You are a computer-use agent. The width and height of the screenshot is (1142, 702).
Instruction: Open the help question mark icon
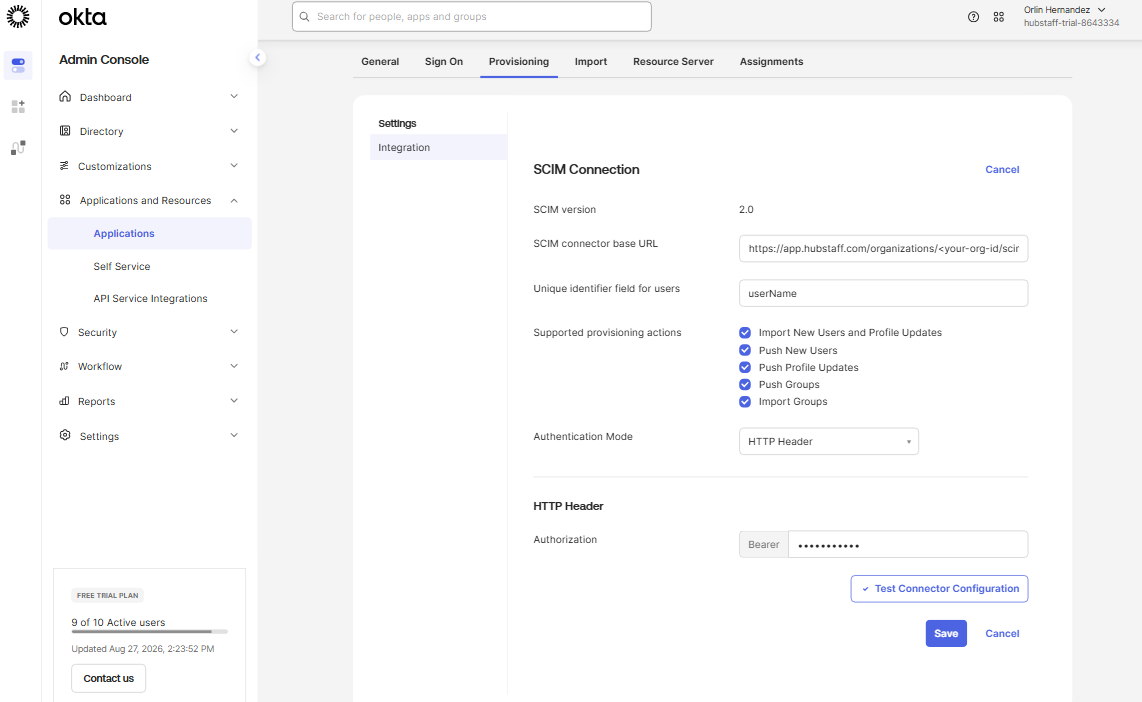973,17
